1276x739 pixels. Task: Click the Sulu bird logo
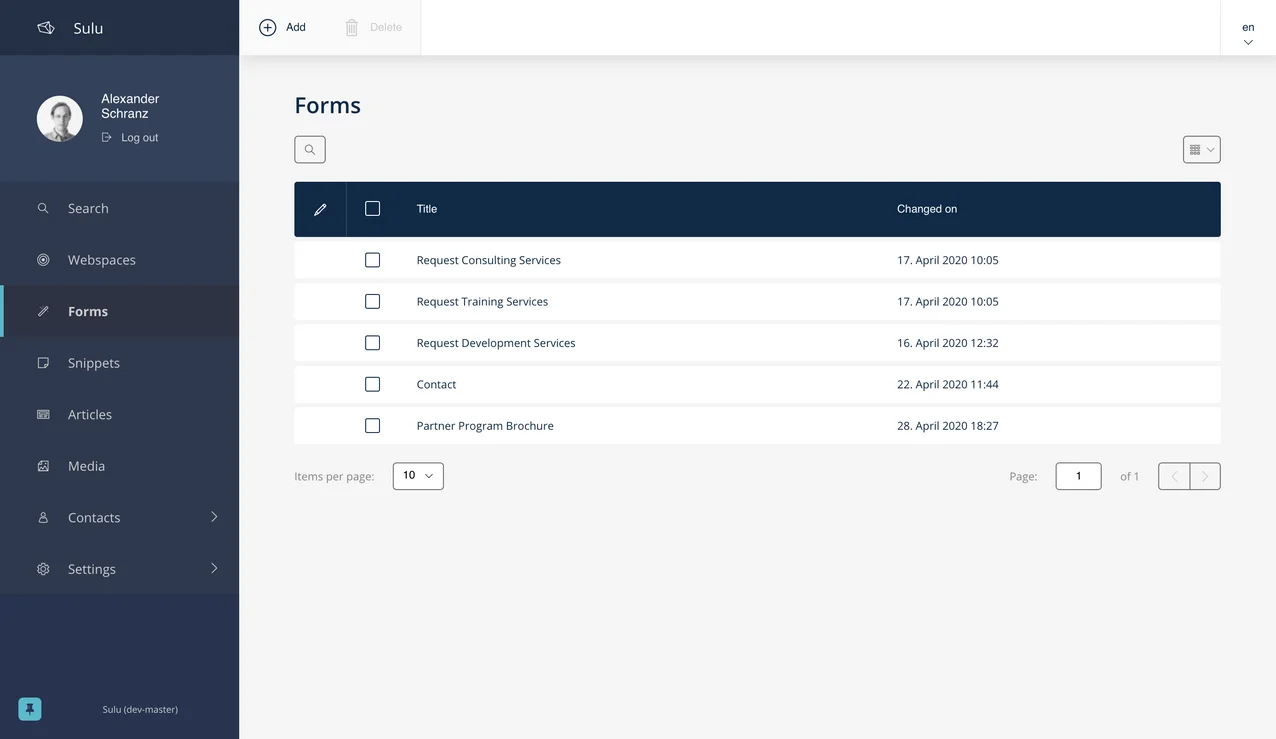pyautogui.click(x=45, y=27)
